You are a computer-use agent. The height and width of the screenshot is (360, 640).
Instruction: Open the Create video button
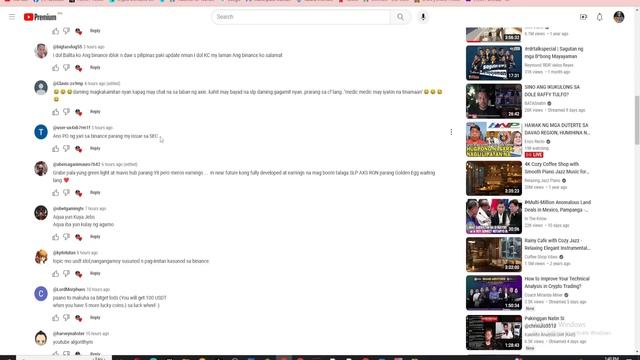point(583,17)
